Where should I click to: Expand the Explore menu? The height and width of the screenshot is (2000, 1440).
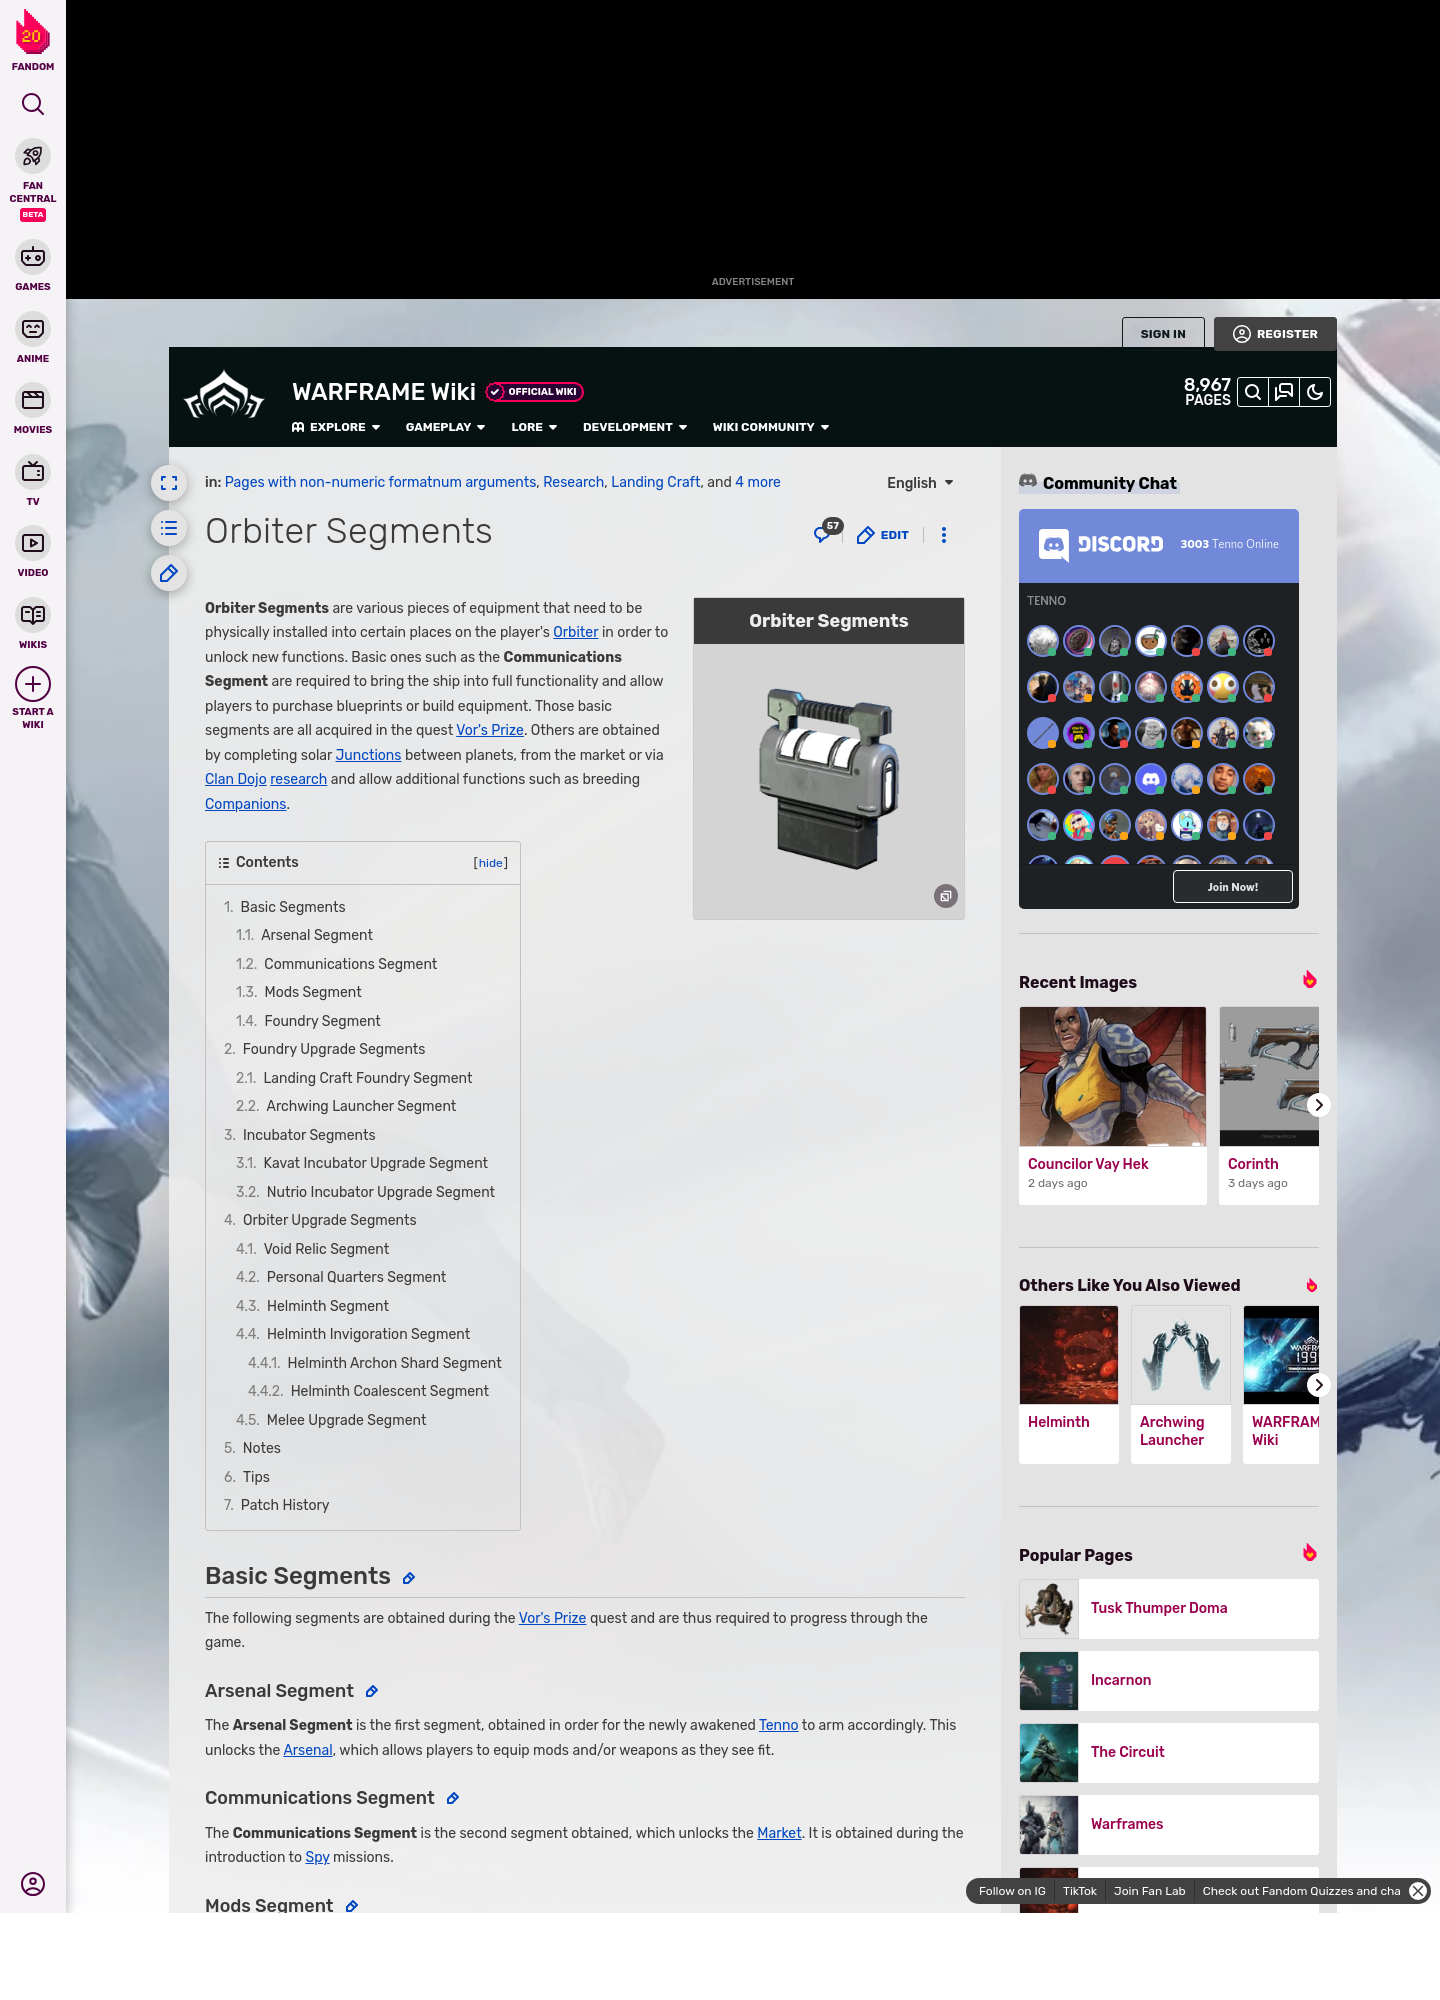tap(336, 427)
